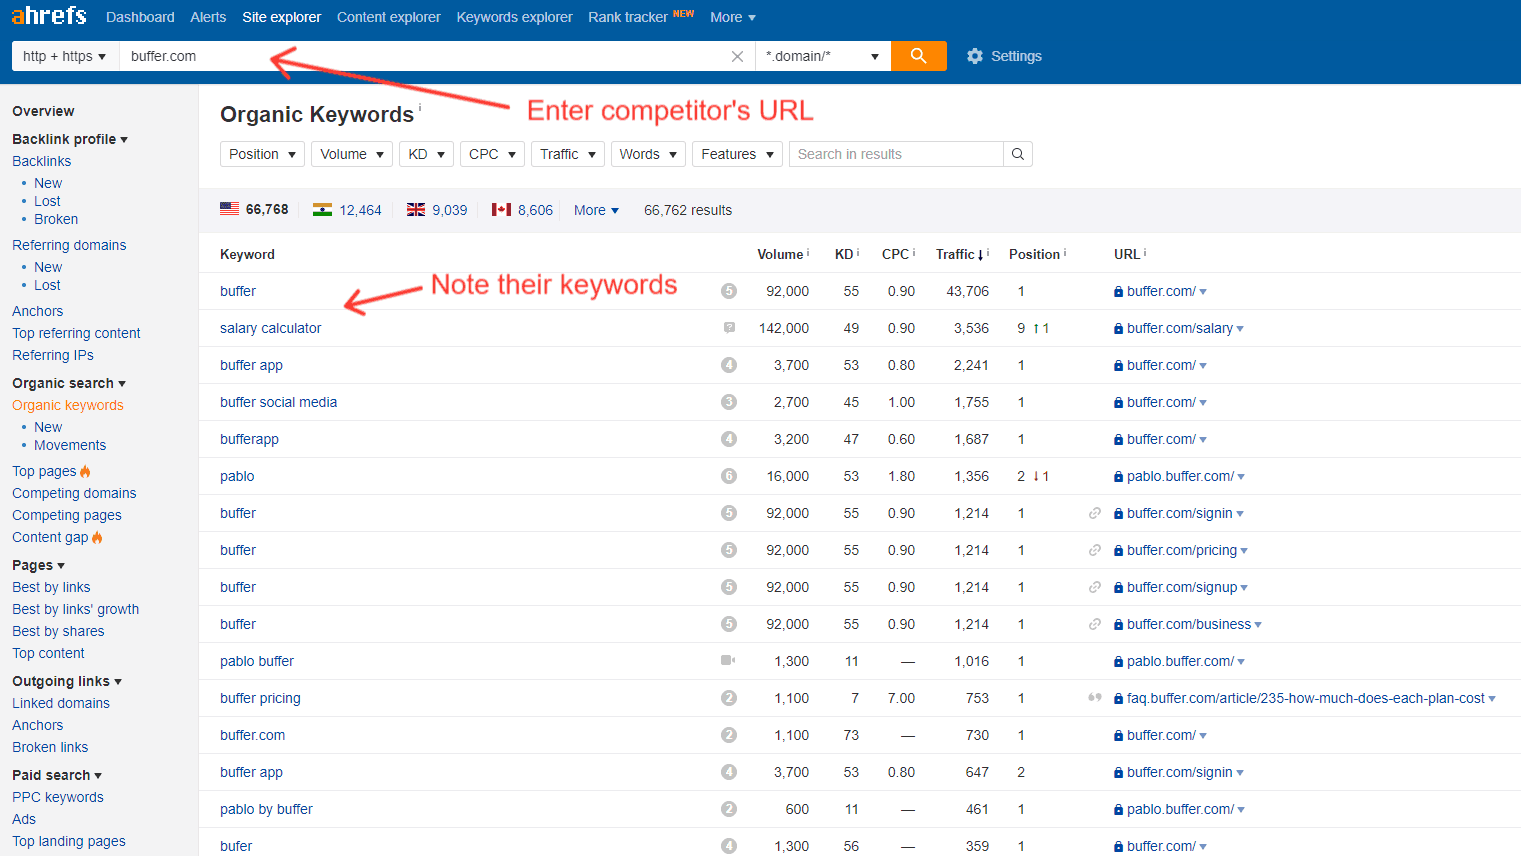Open the Dashboard menu item
1521x856 pixels.
click(140, 17)
